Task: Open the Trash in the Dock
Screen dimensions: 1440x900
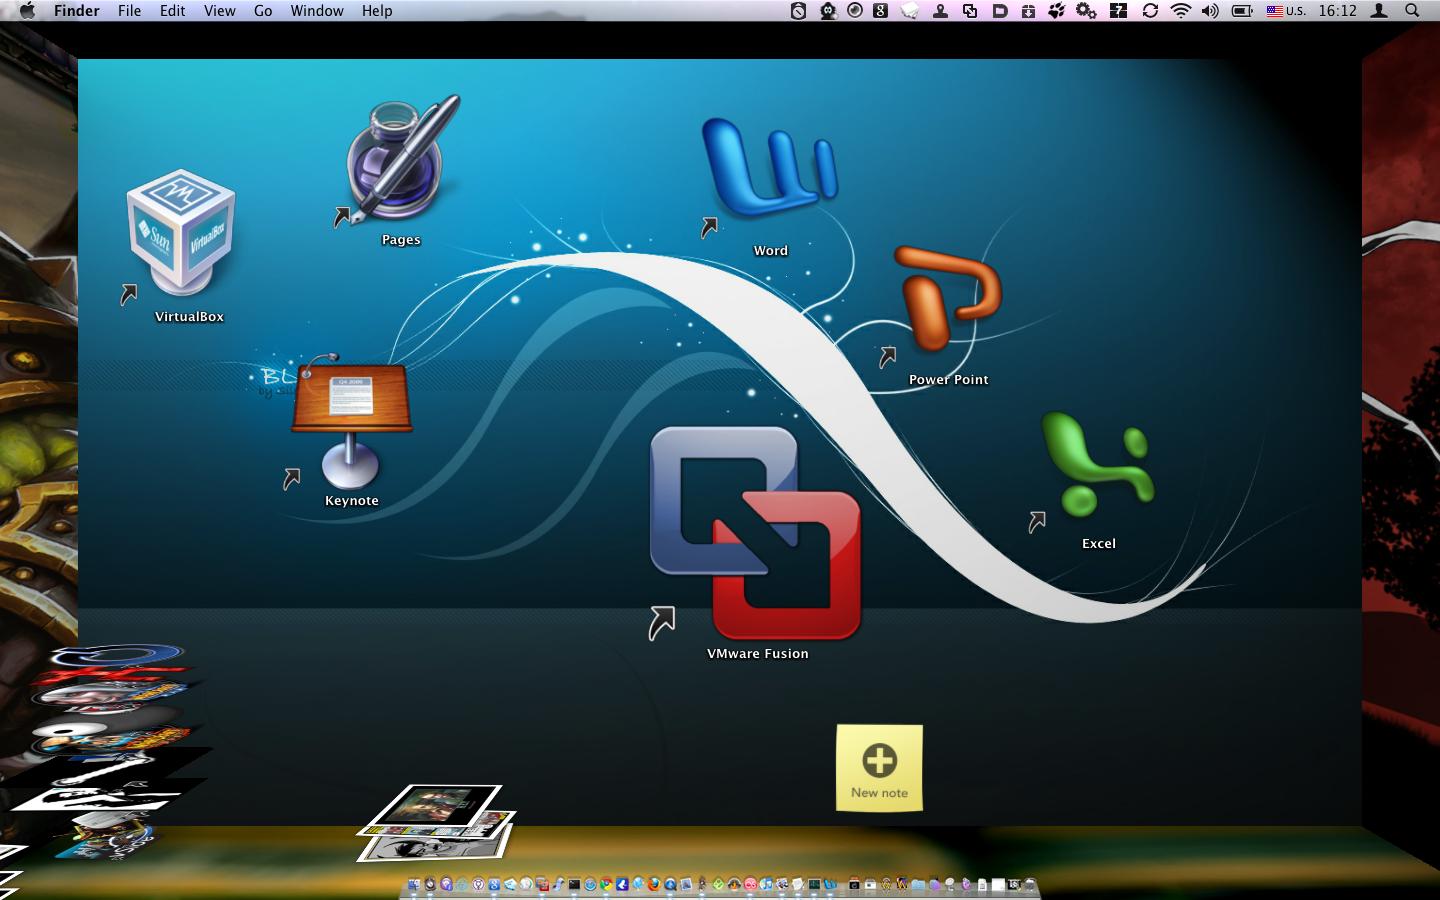Action: pos(1029,884)
